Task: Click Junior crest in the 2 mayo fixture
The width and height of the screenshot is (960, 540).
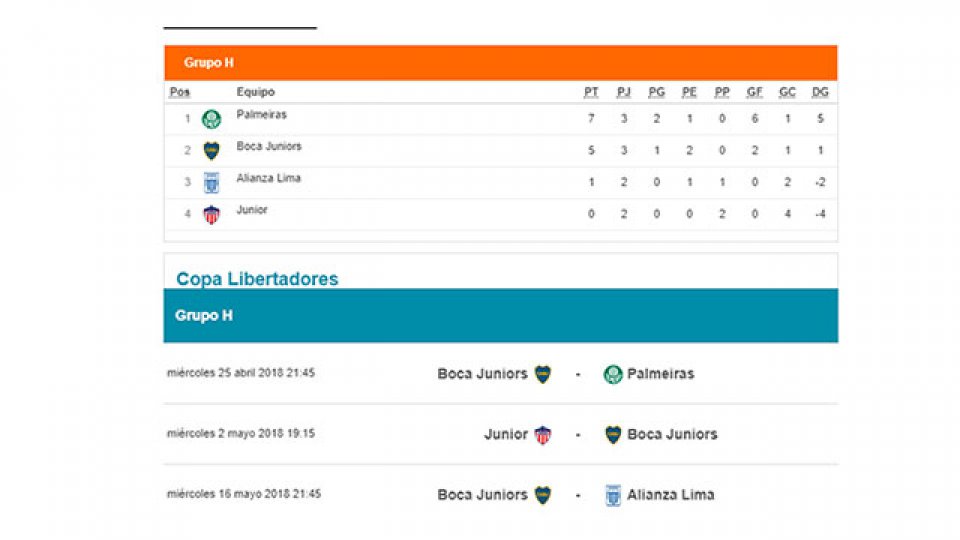Action: point(542,435)
